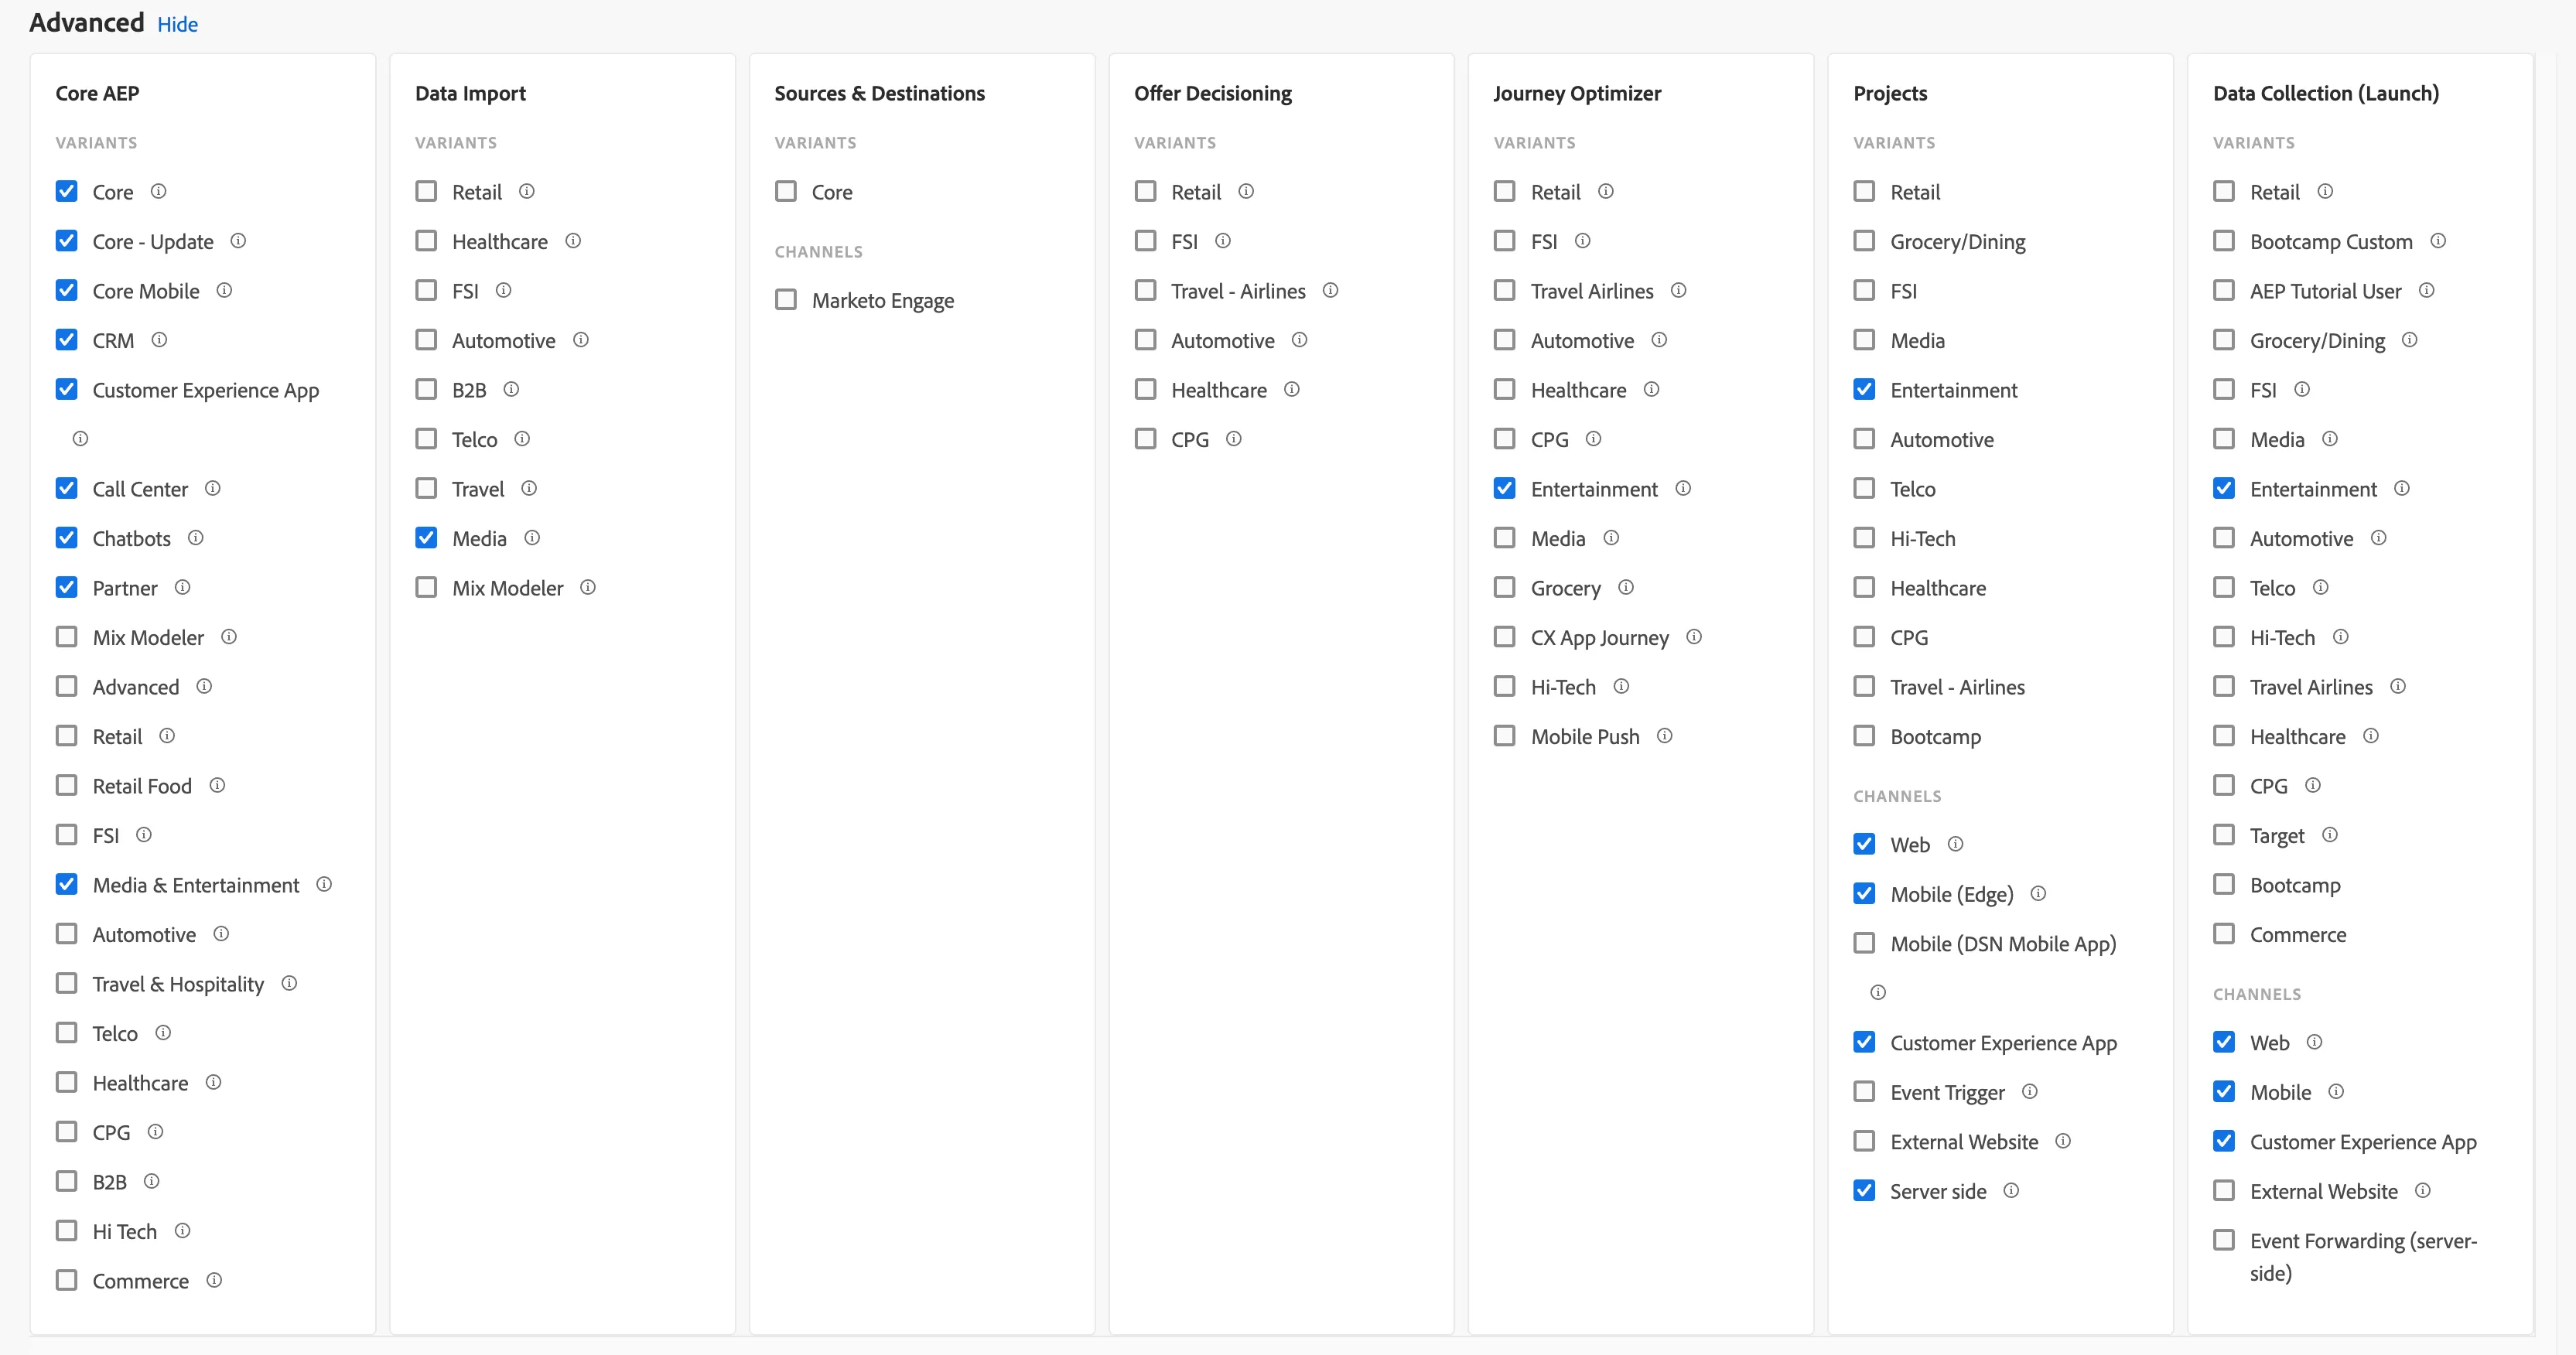View info icon next to Mobile Push
Screen dimensions: 2576x1355
[x=1665, y=735]
